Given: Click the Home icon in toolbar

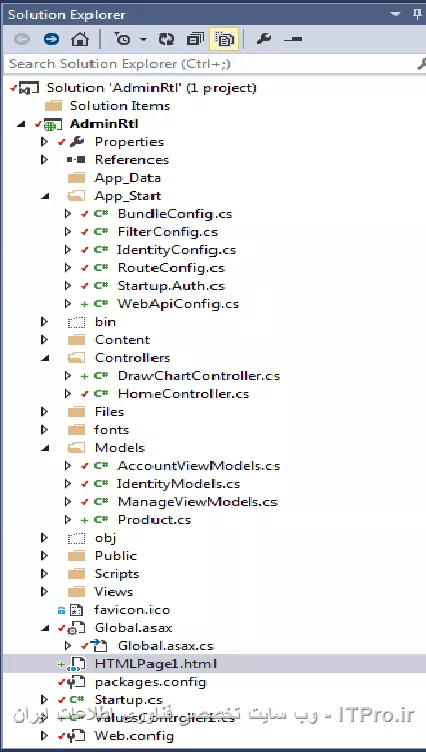Looking at the screenshot, I should click(80, 39).
